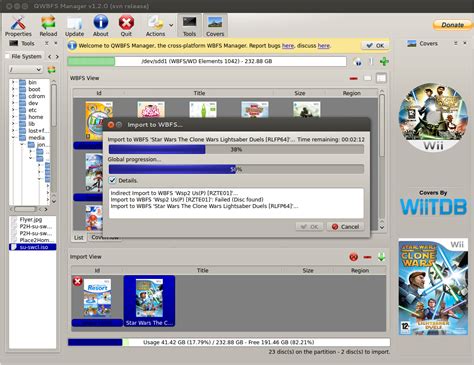
Task: Collapse the media folder
Action: [13, 138]
